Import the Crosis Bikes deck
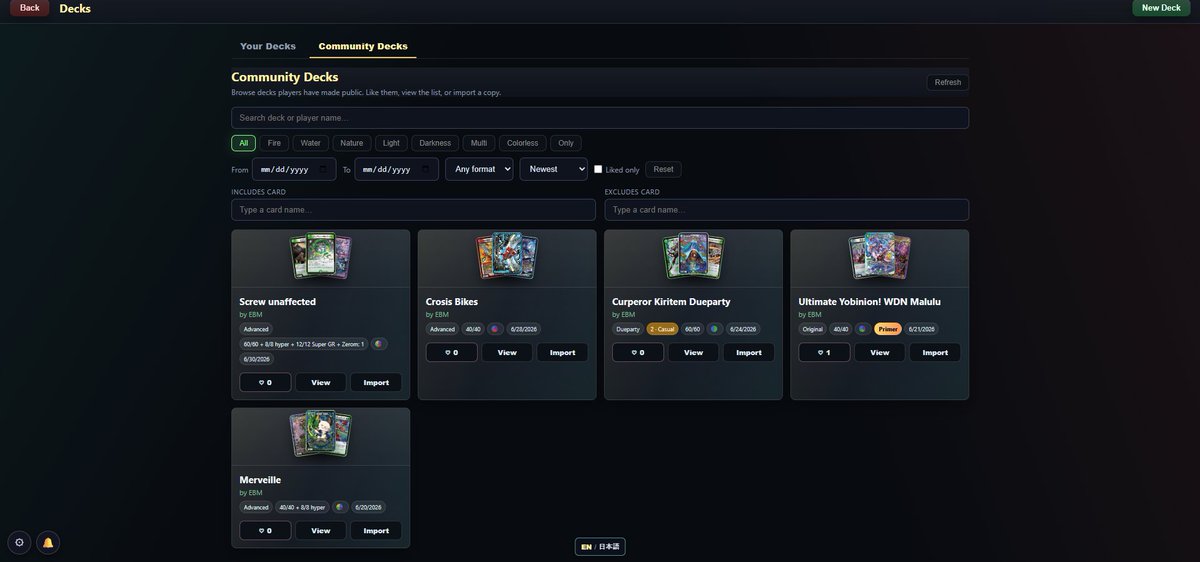 click(562, 352)
